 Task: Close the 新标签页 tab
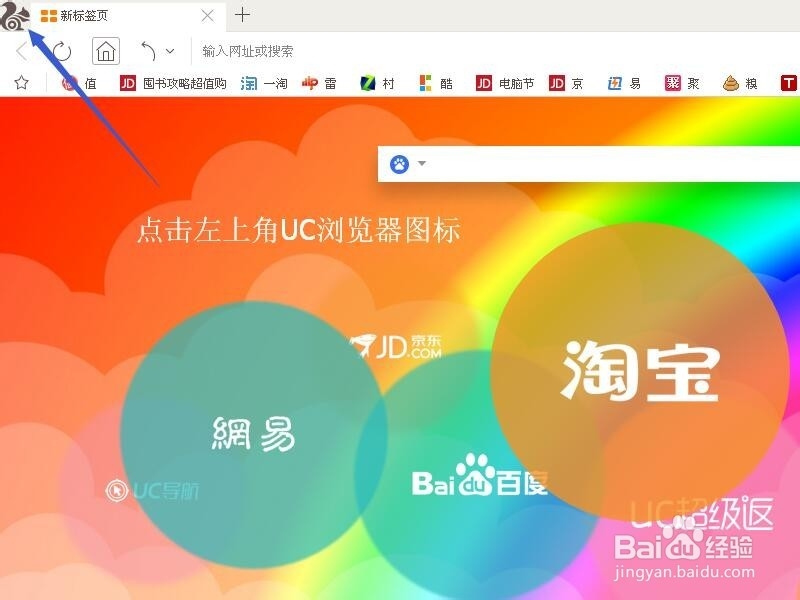tap(208, 16)
